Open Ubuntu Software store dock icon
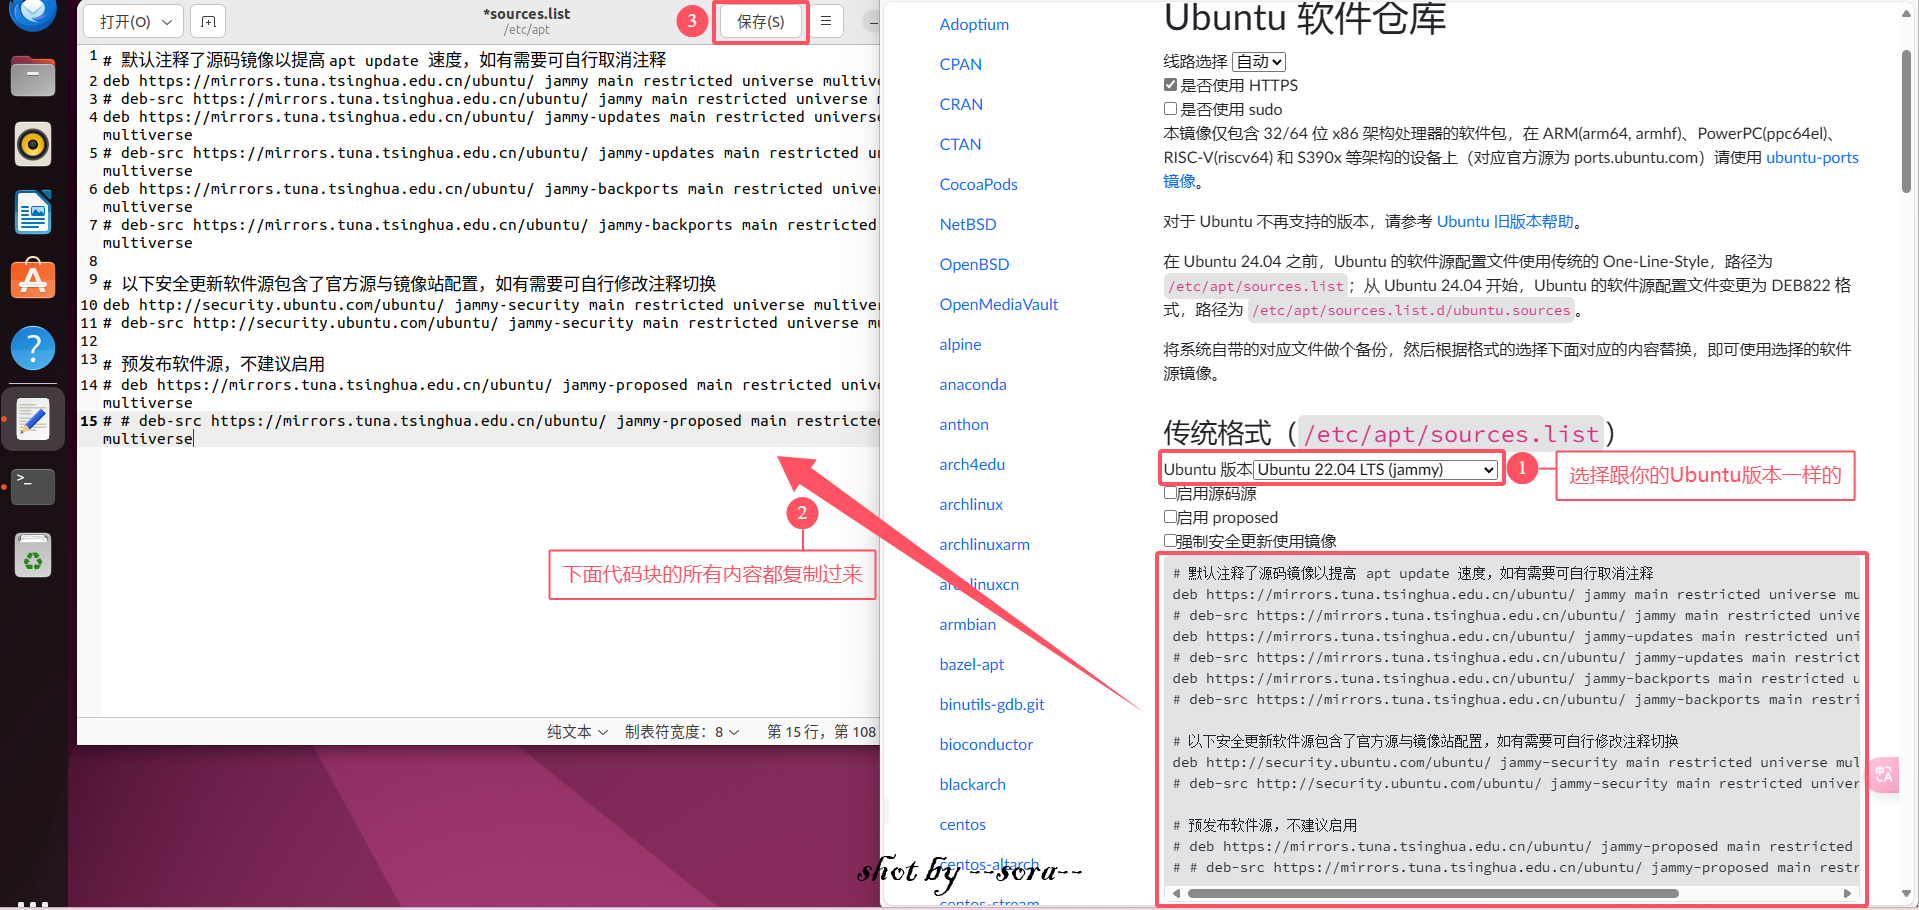Screen dimensions: 1919x910 (33, 280)
